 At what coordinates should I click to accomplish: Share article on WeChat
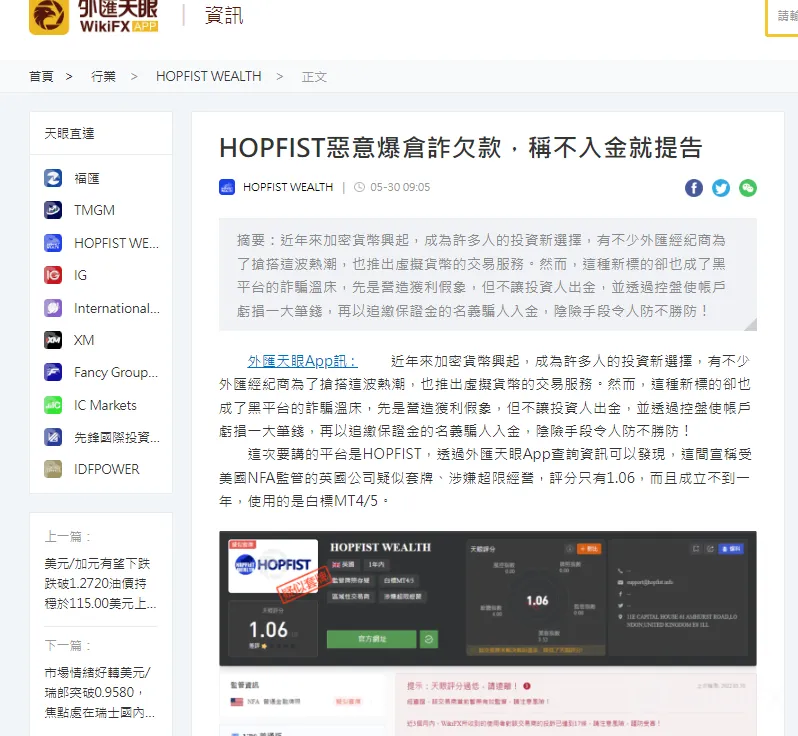(x=748, y=188)
